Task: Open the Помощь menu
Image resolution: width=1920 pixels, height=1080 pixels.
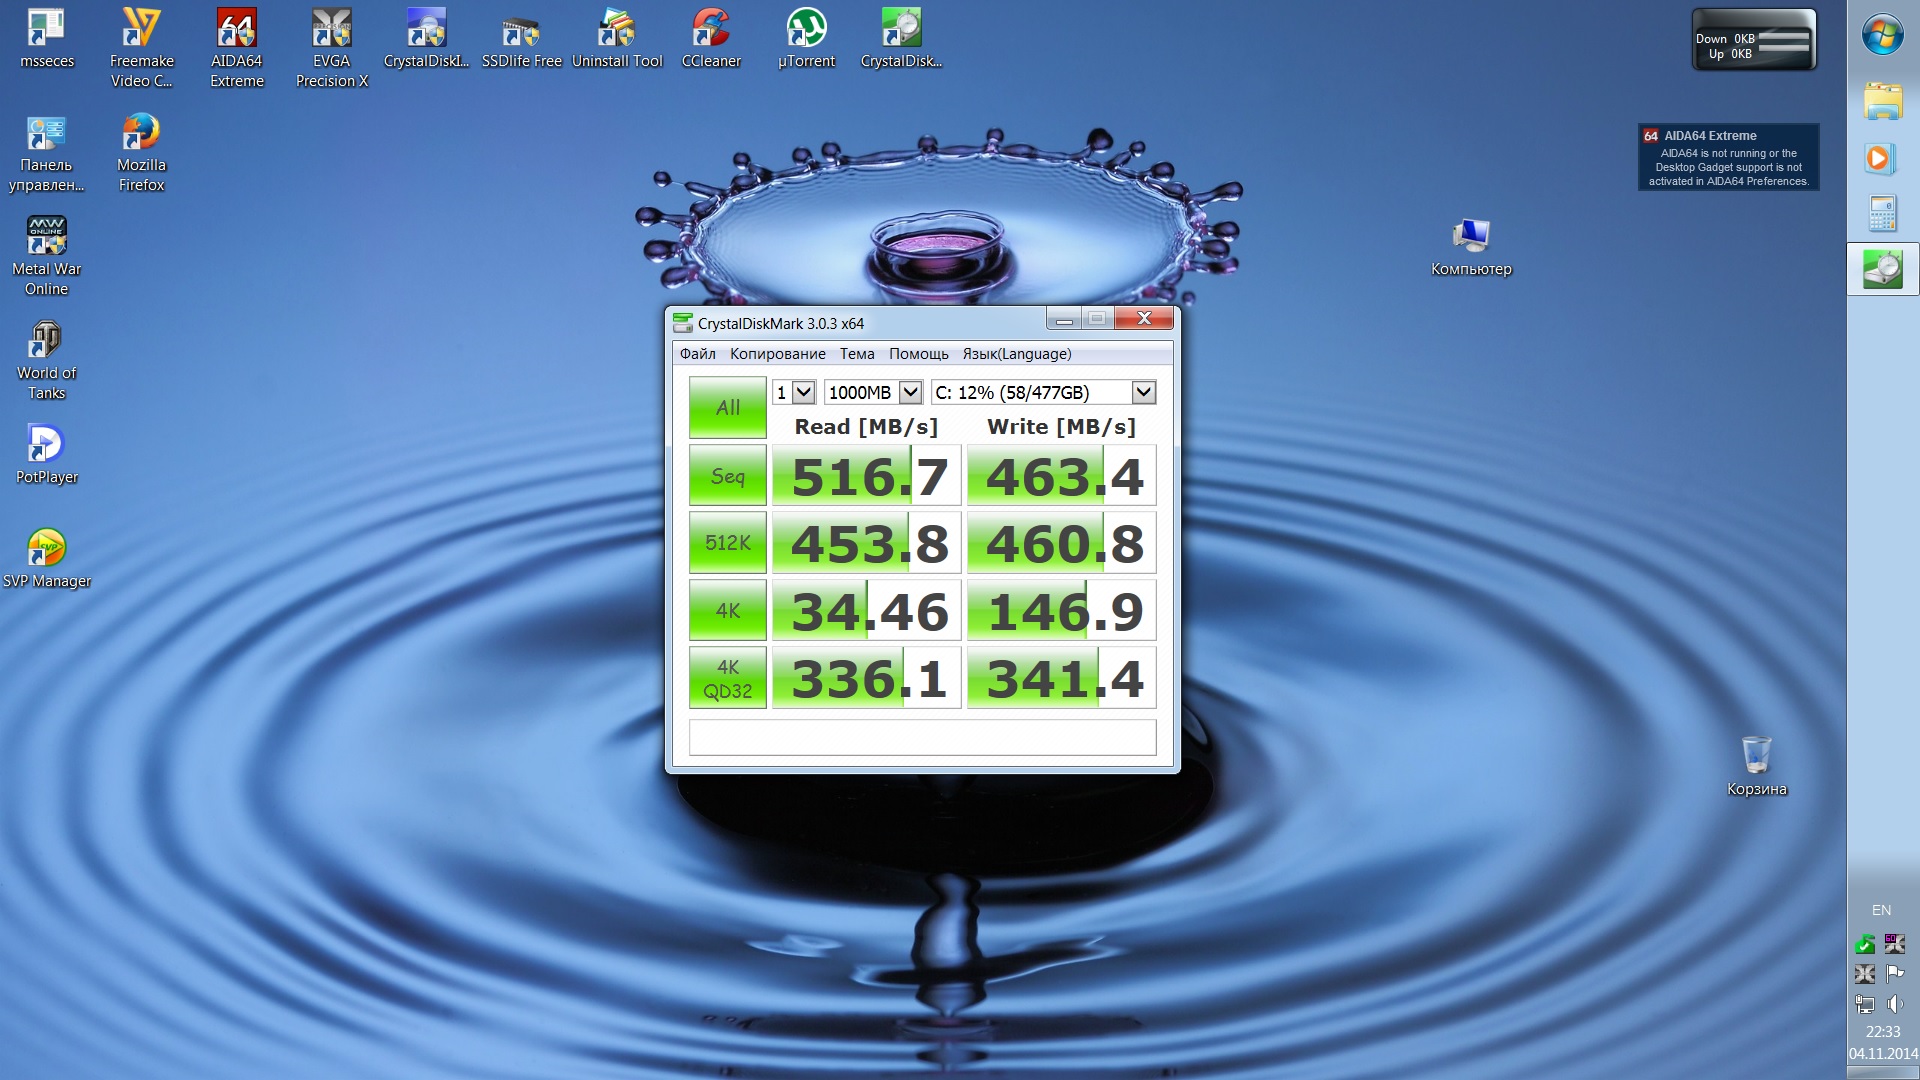Action: pyautogui.click(x=919, y=354)
